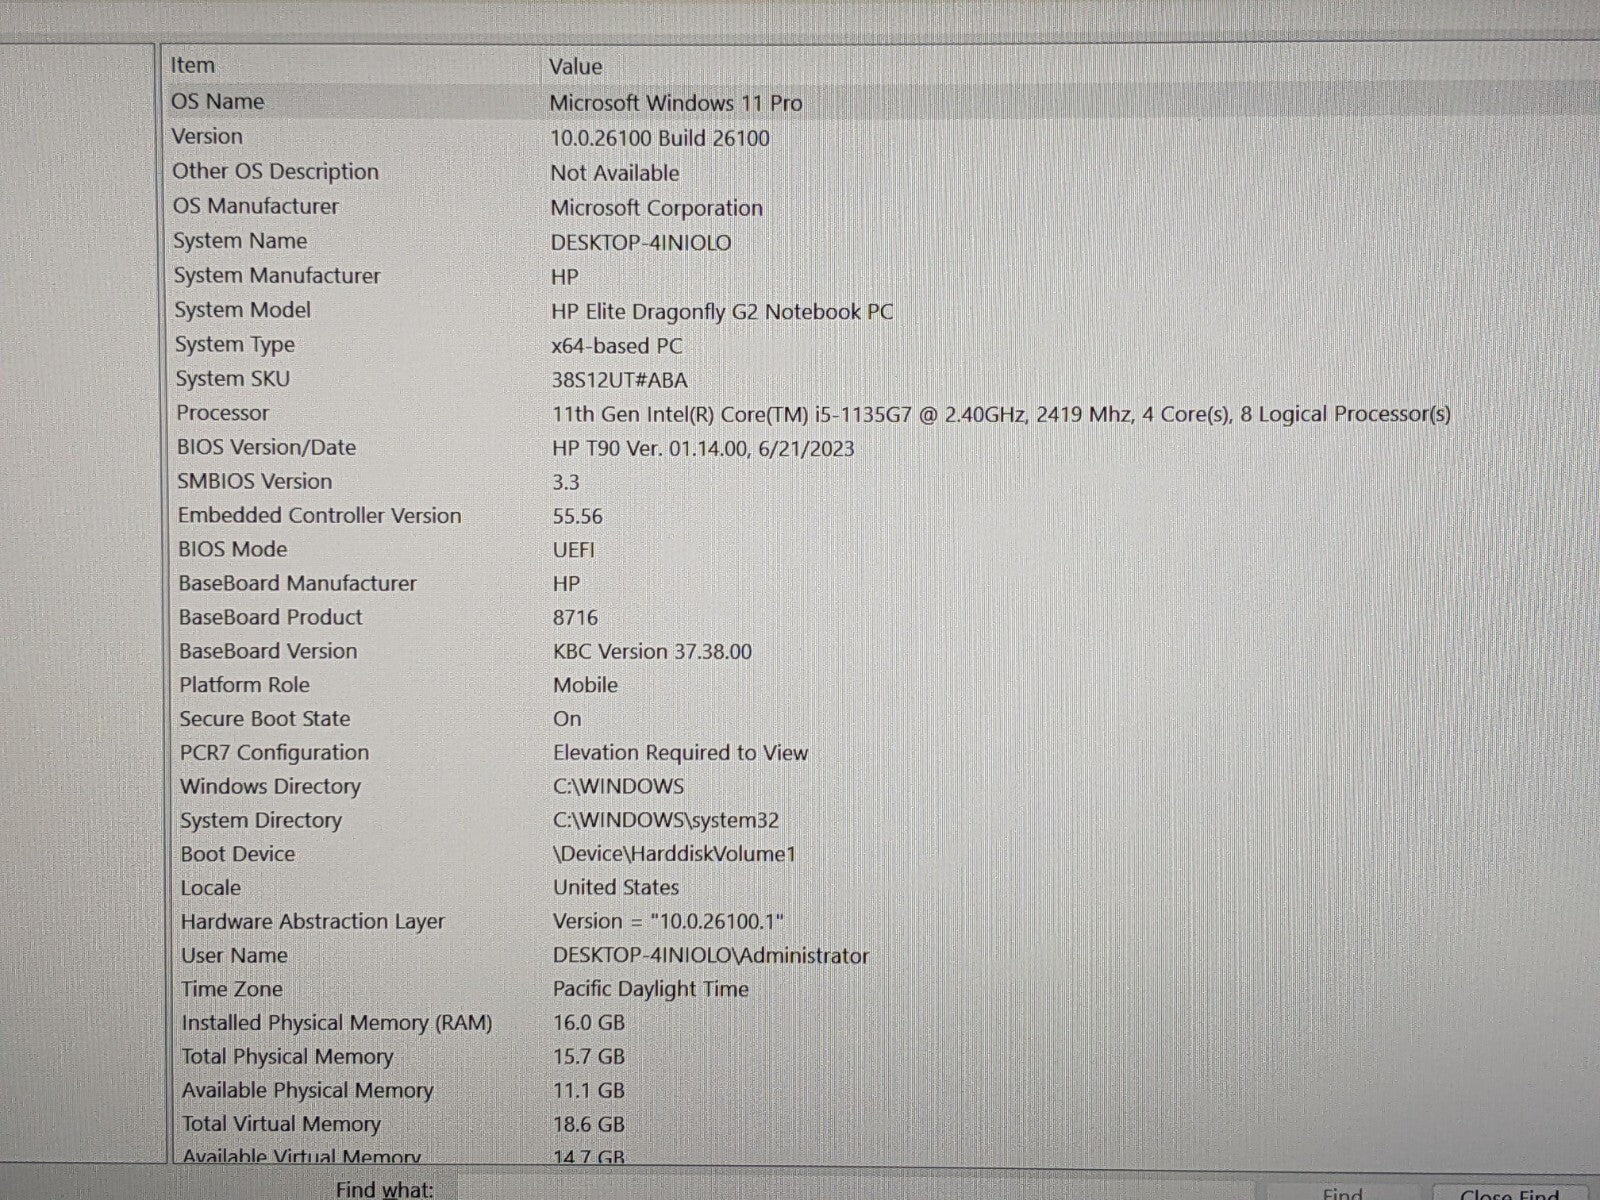The image size is (1600, 1200).
Task: Select the System SKU row
Action: (232, 379)
